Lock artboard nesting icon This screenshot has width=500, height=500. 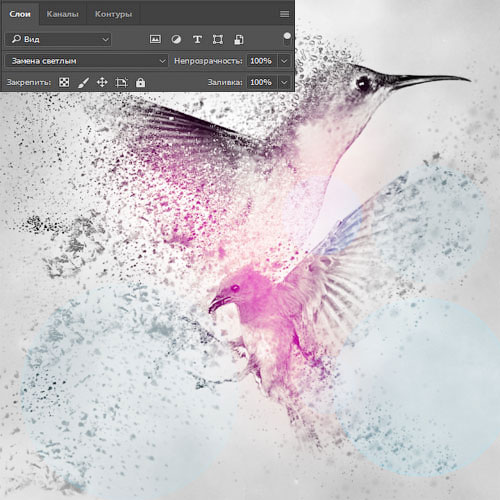click(x=121, y=82)
